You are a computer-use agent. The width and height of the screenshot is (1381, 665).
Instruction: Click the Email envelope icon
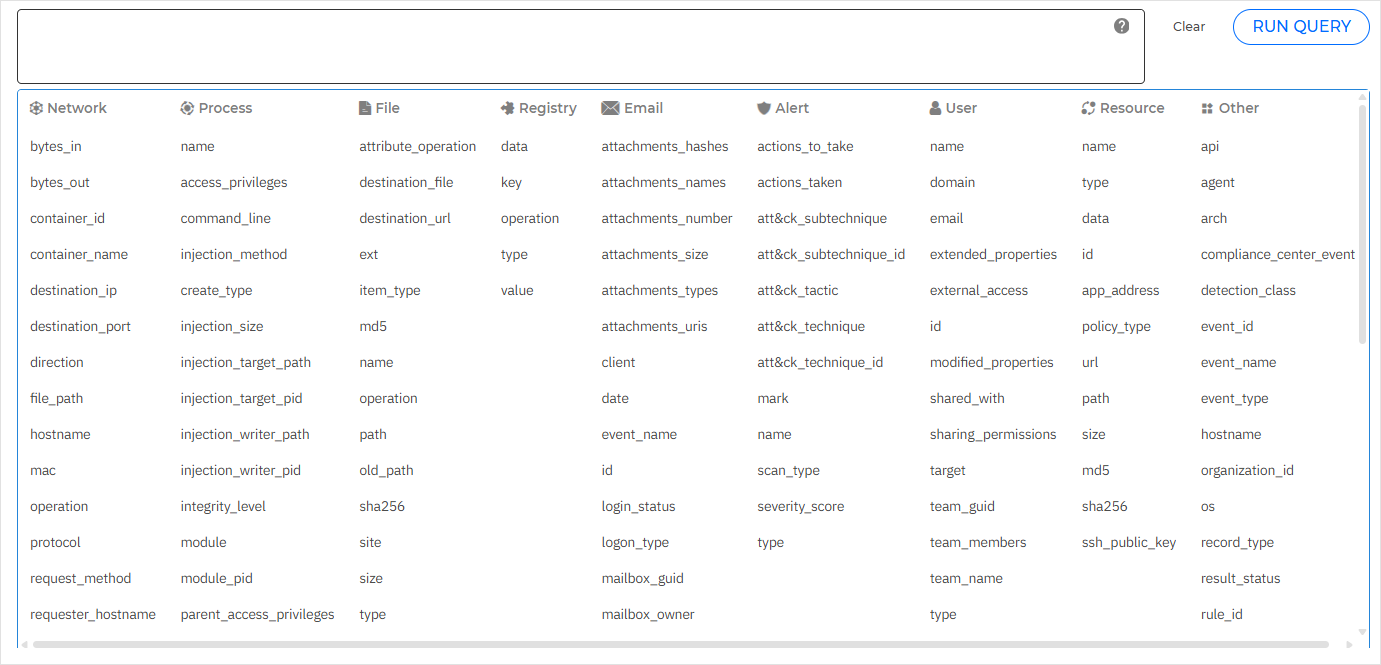(x=609, y=107)
